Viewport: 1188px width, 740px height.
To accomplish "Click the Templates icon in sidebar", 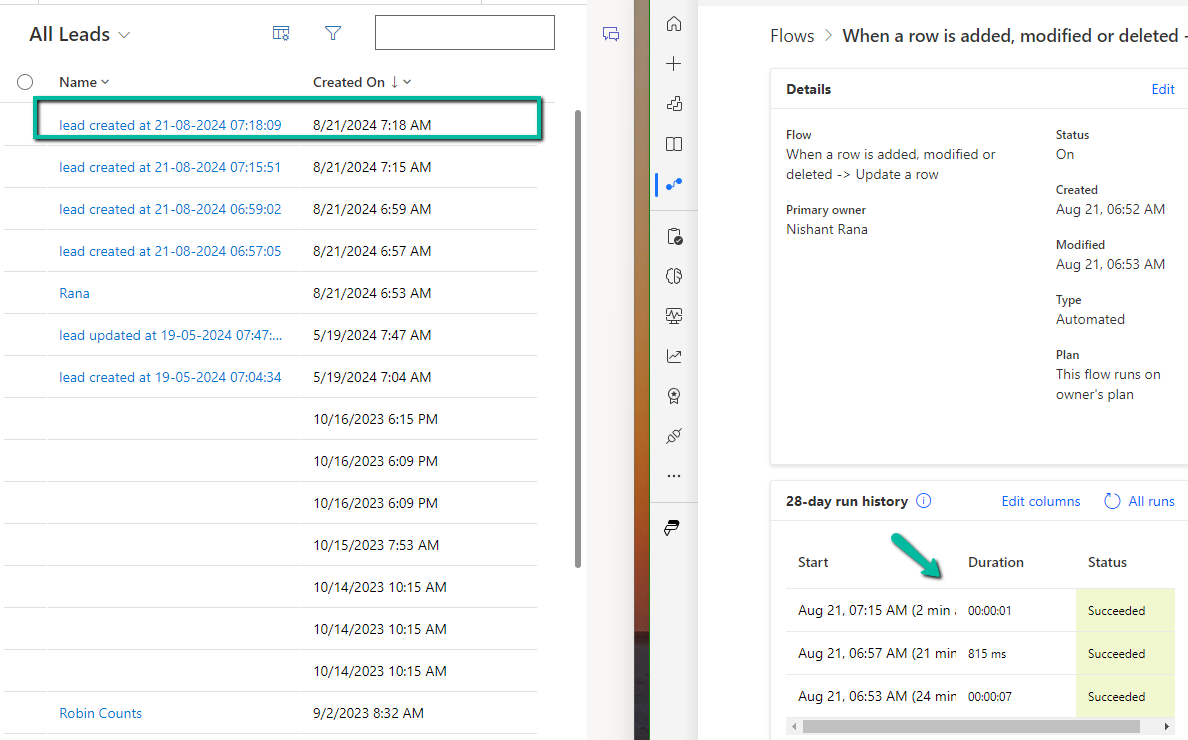I will click(x=674, y=103).
